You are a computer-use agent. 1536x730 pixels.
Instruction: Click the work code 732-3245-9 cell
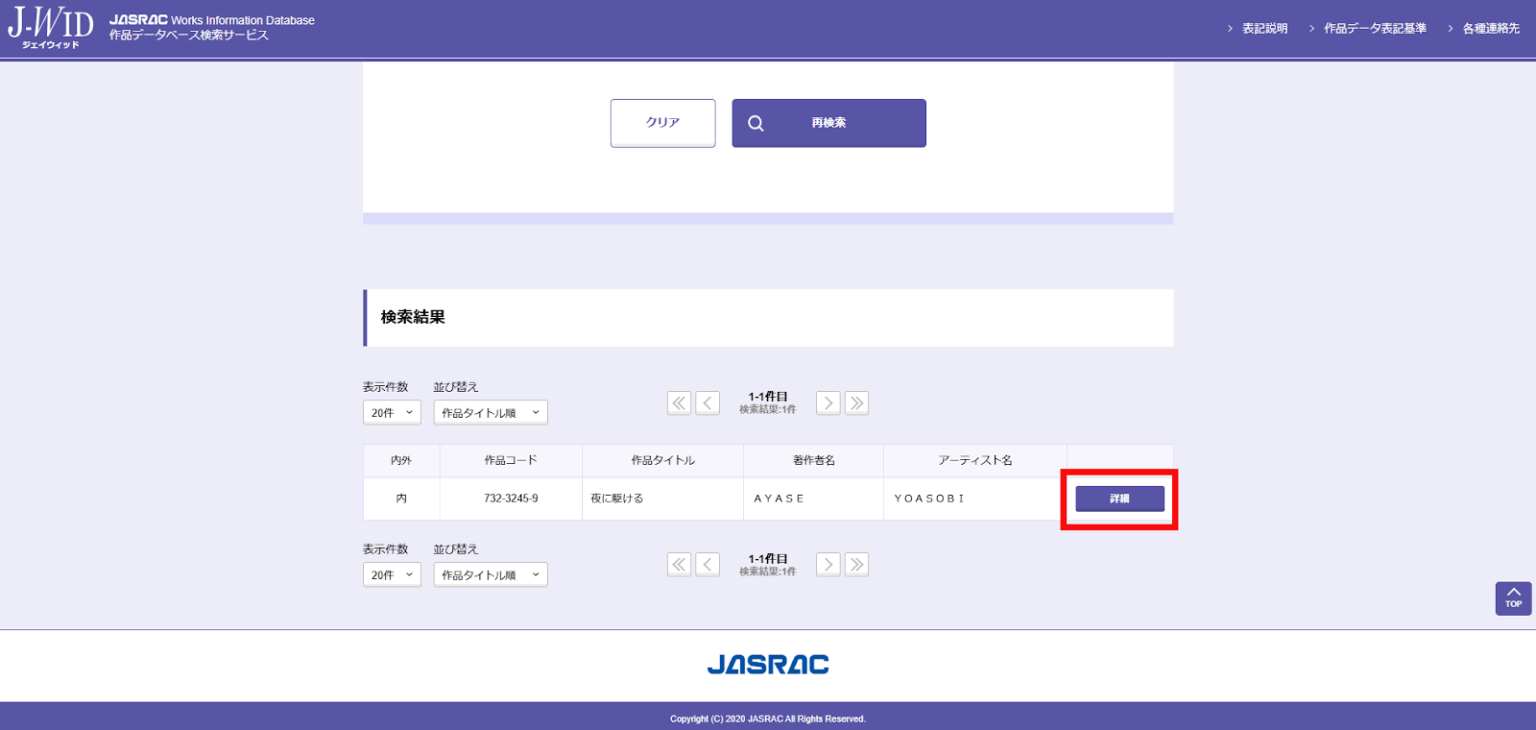tap(510, 497)
